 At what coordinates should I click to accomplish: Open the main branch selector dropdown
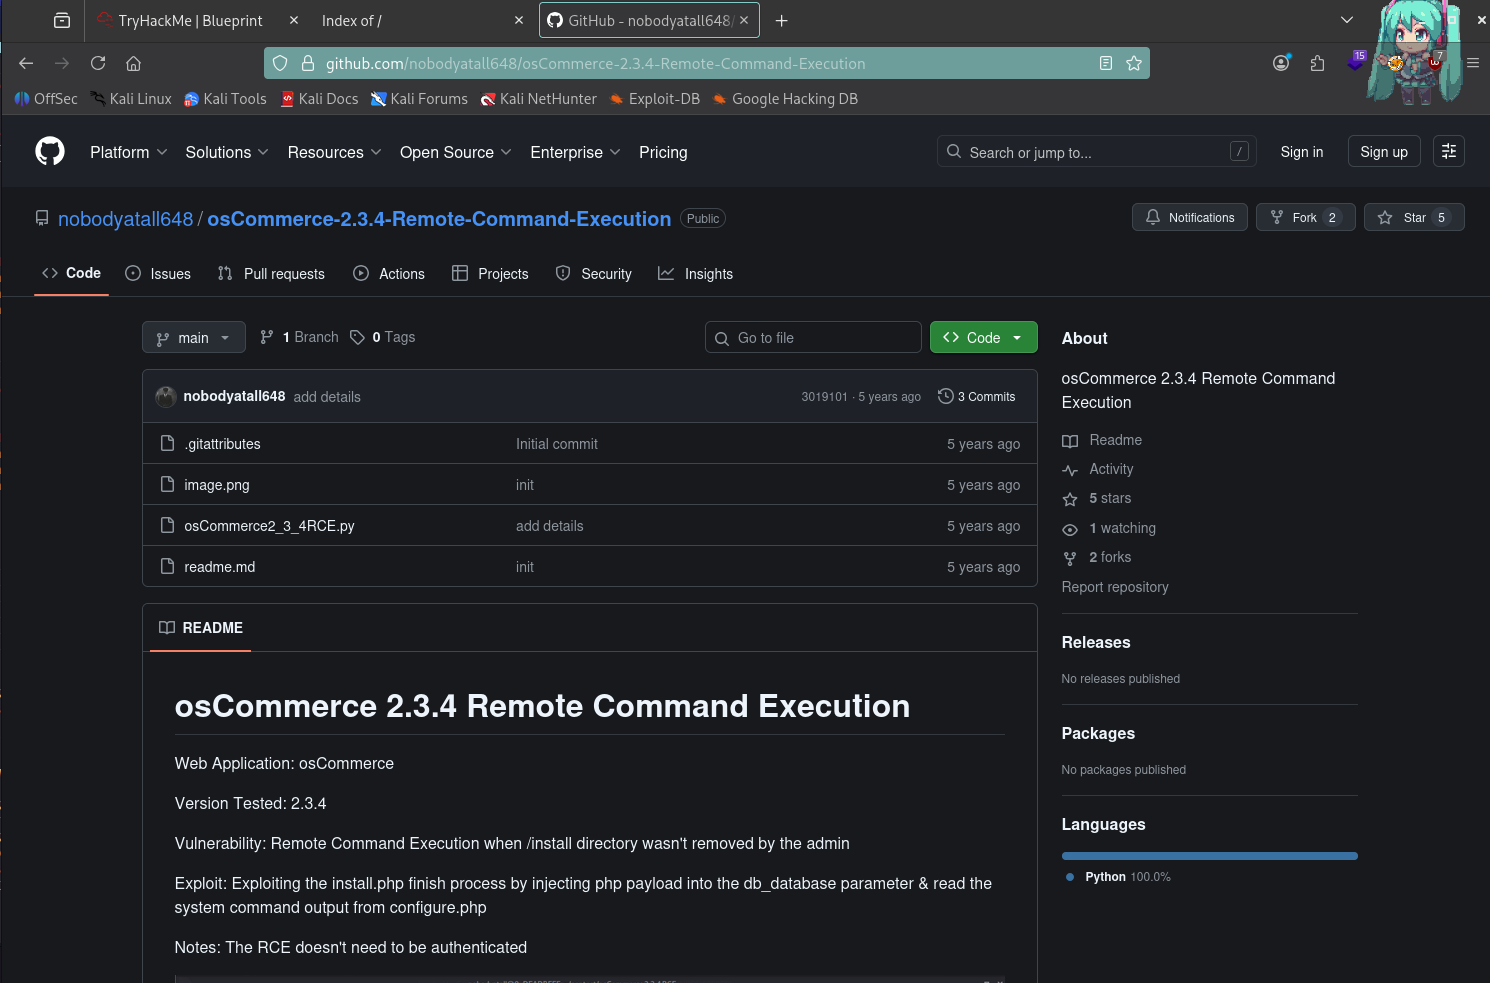[193, 338]
